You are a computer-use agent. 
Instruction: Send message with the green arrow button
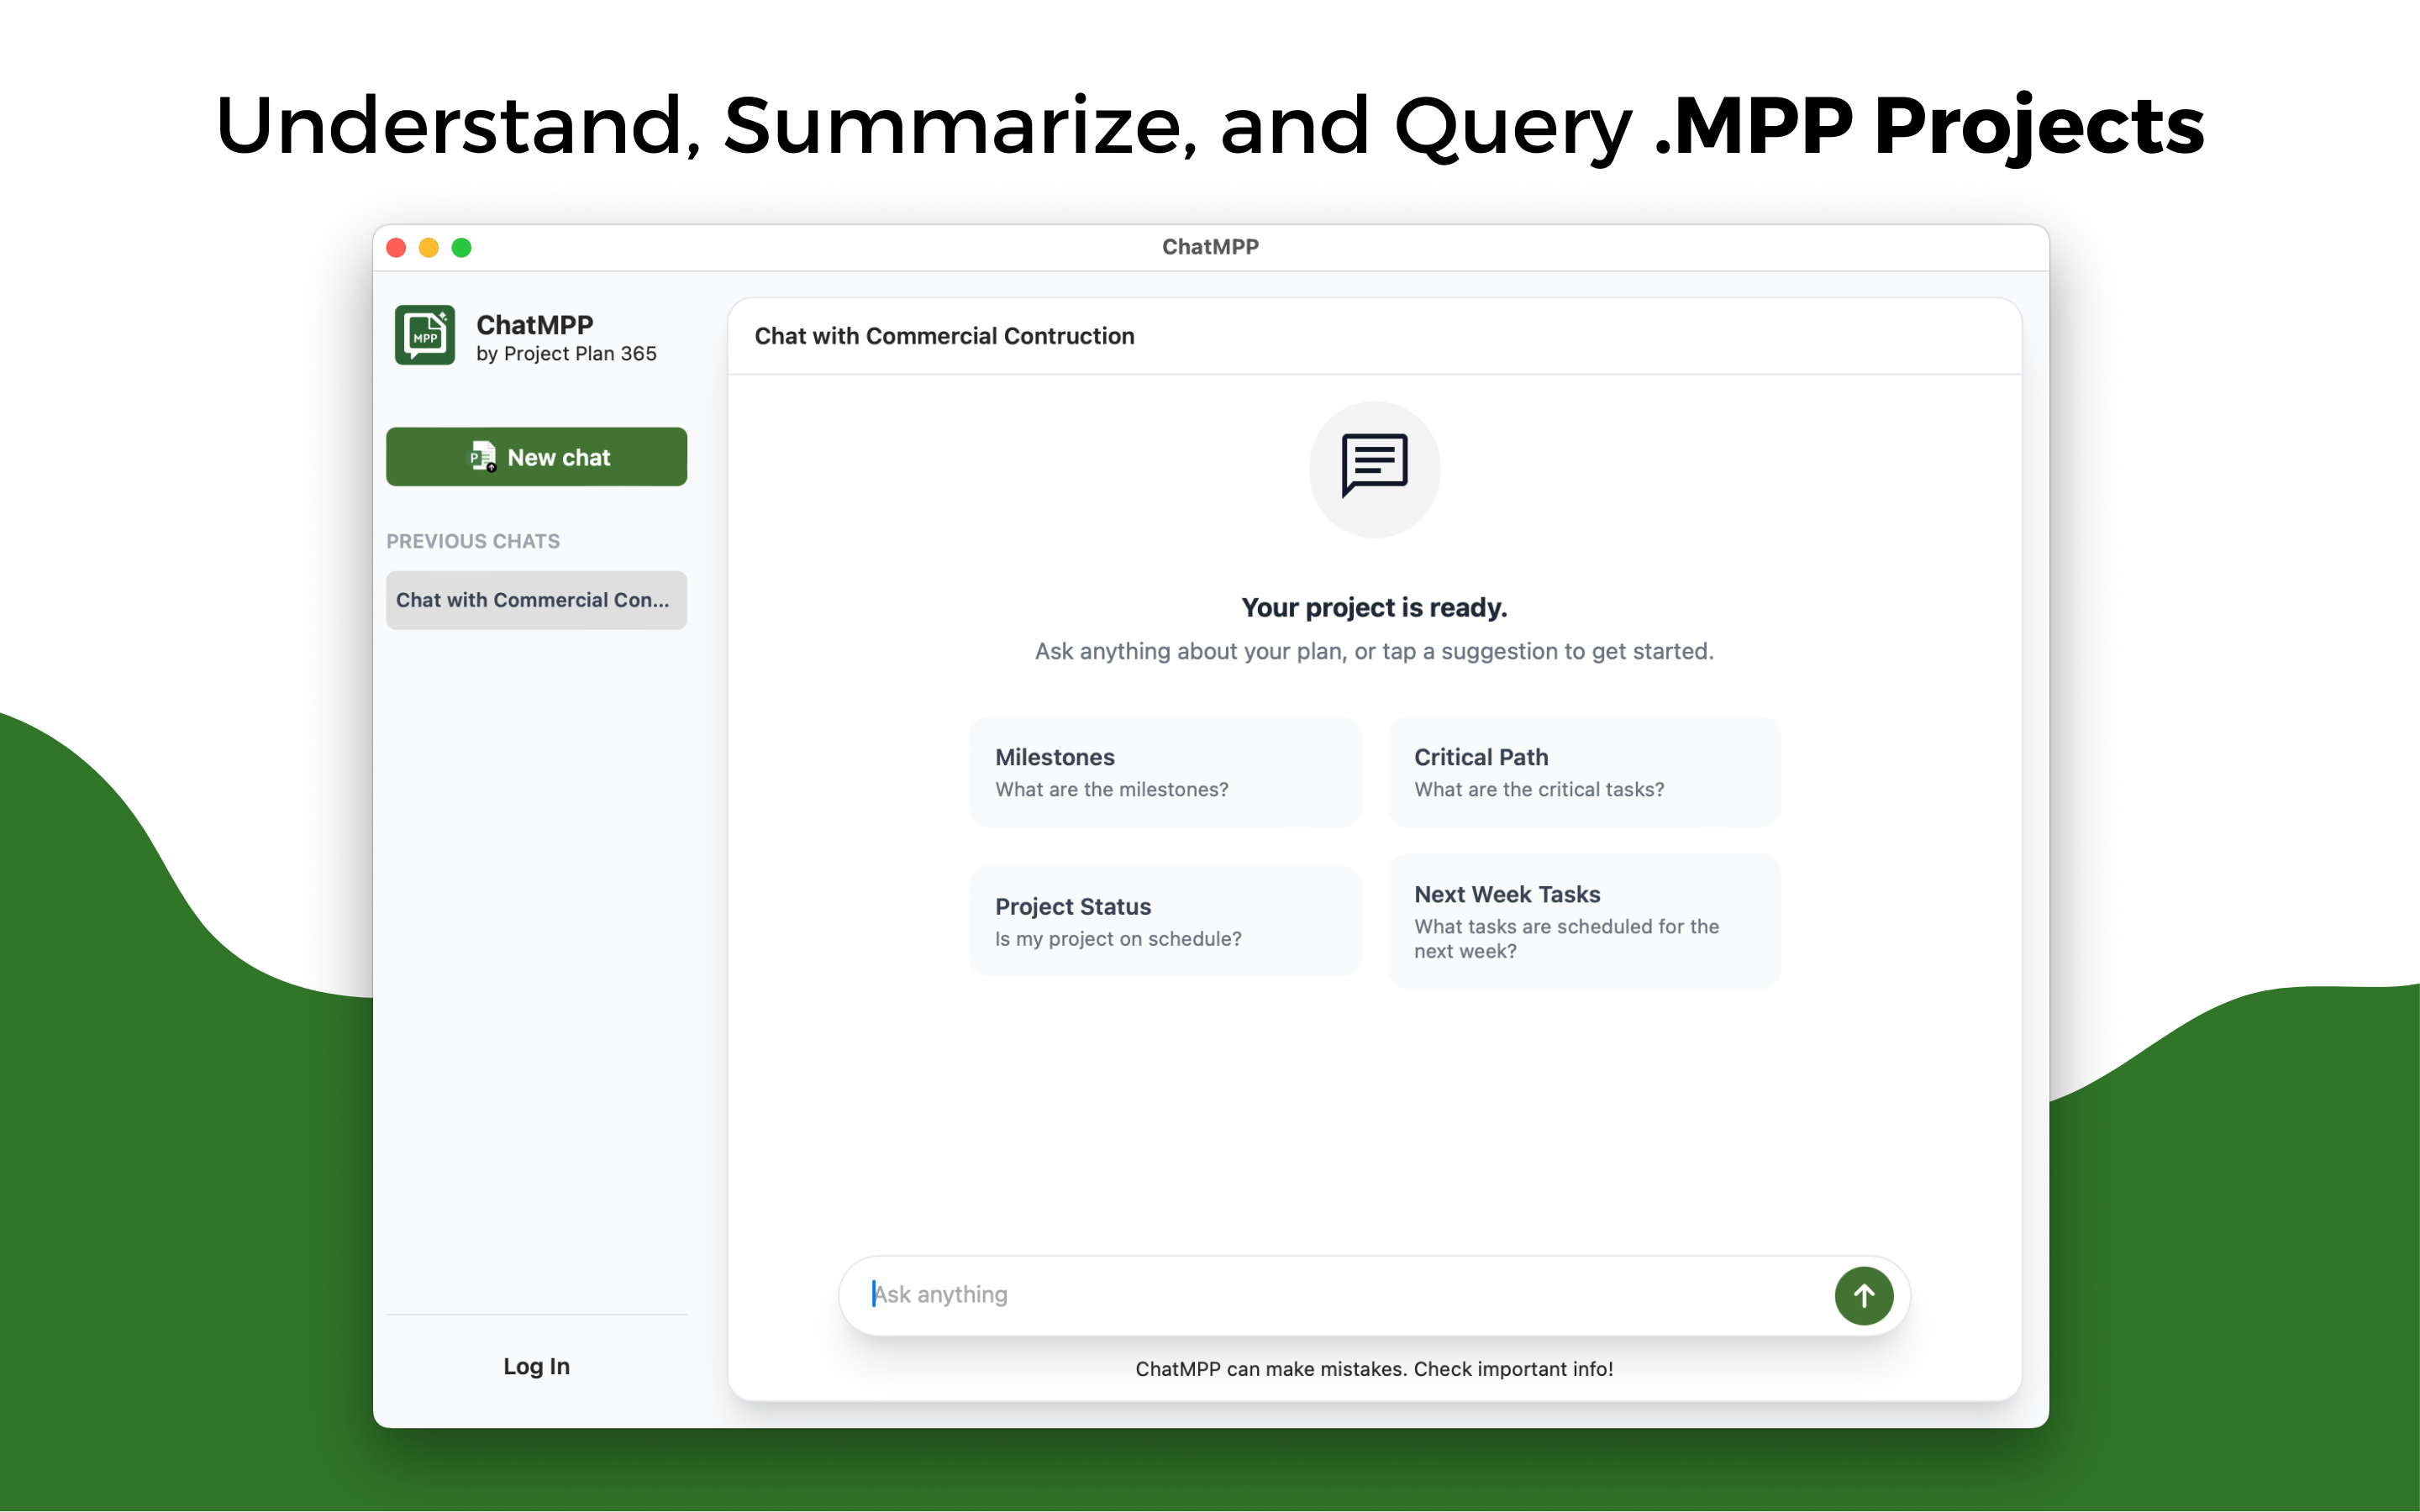(x=1863, y=1296)
